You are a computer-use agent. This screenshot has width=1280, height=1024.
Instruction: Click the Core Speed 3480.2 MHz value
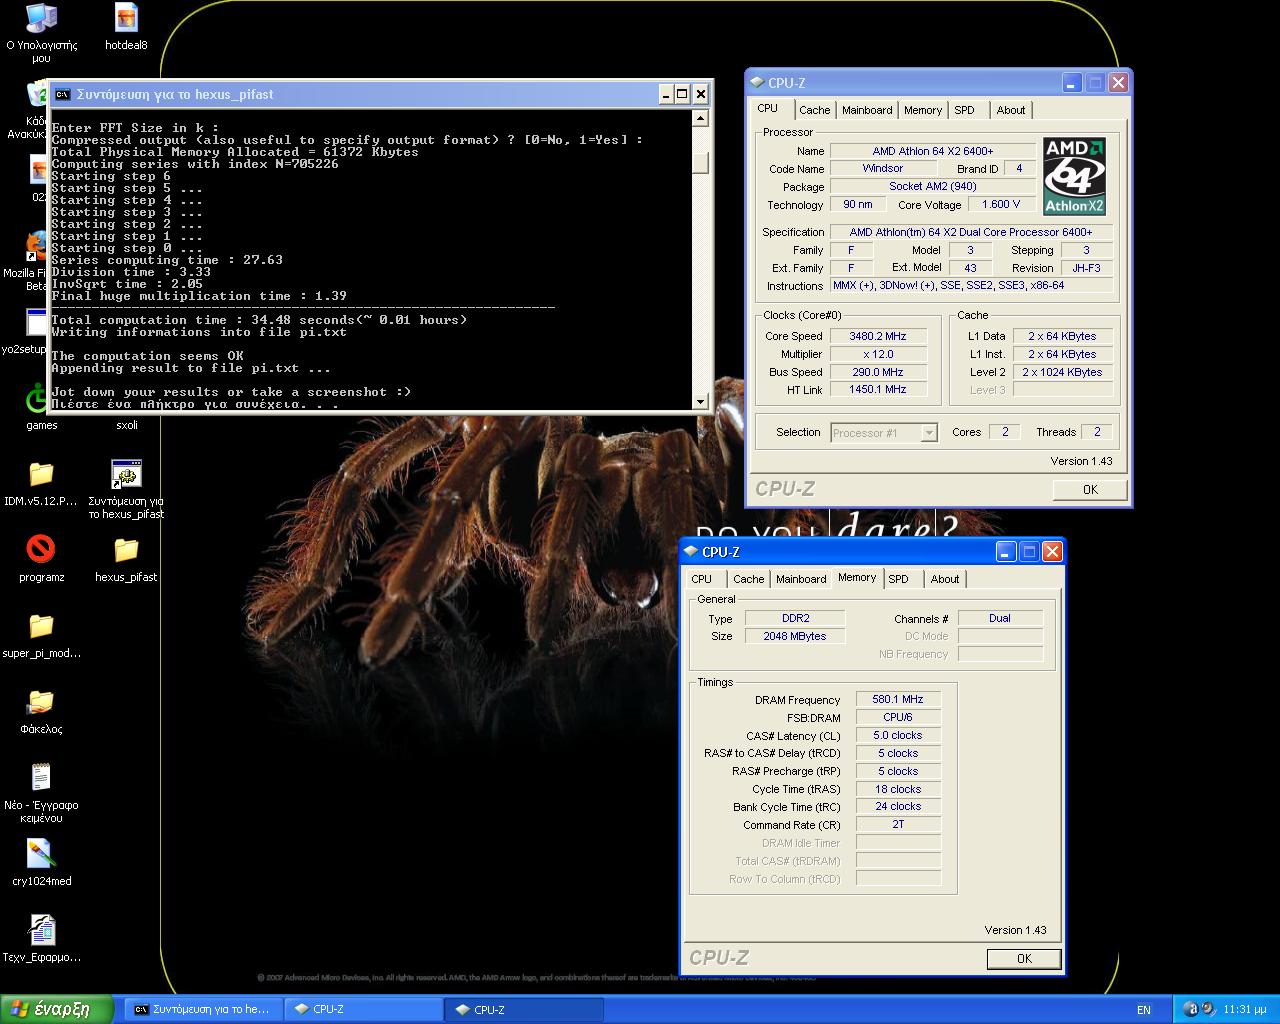877,336
